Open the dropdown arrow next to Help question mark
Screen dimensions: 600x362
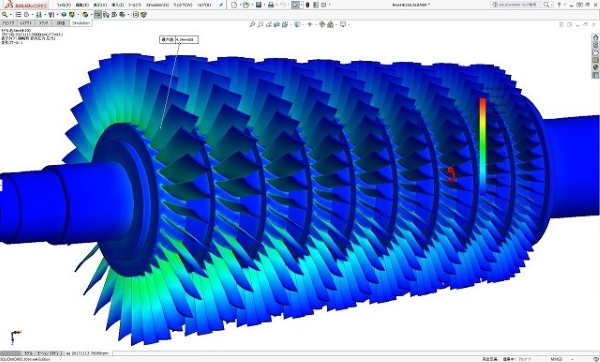564,5
